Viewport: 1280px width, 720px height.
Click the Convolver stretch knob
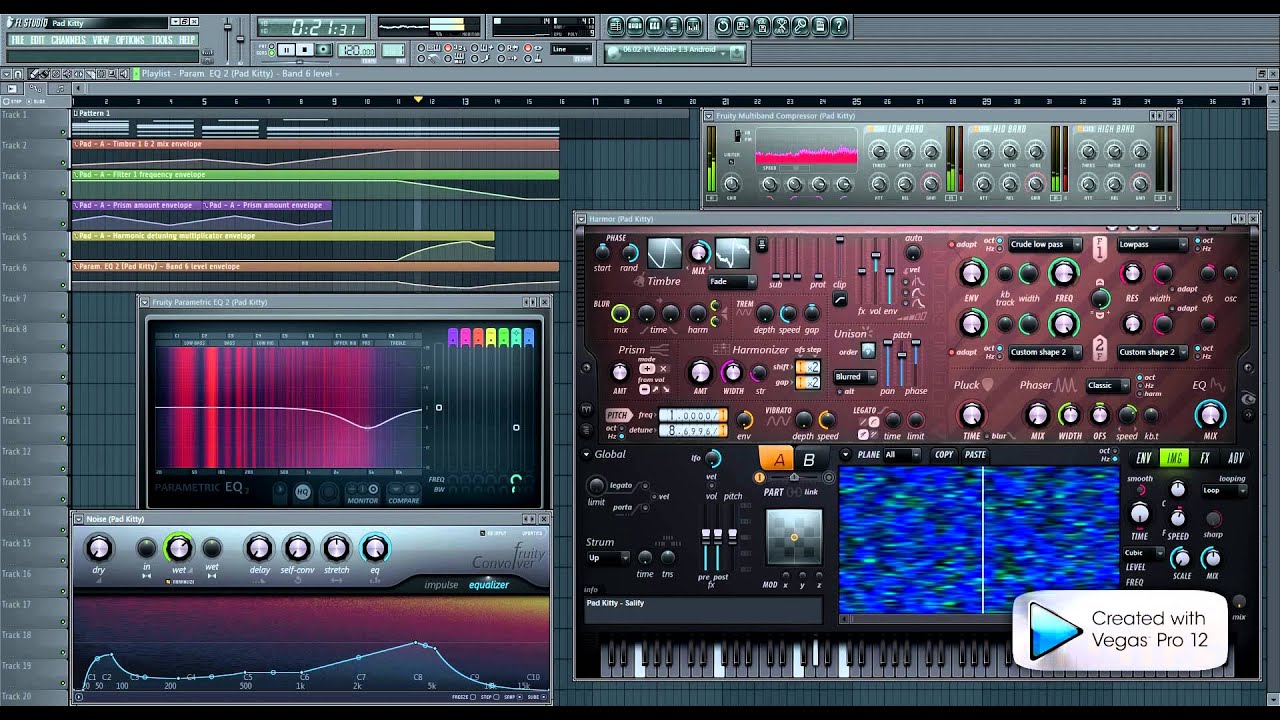tap(336, 548)
